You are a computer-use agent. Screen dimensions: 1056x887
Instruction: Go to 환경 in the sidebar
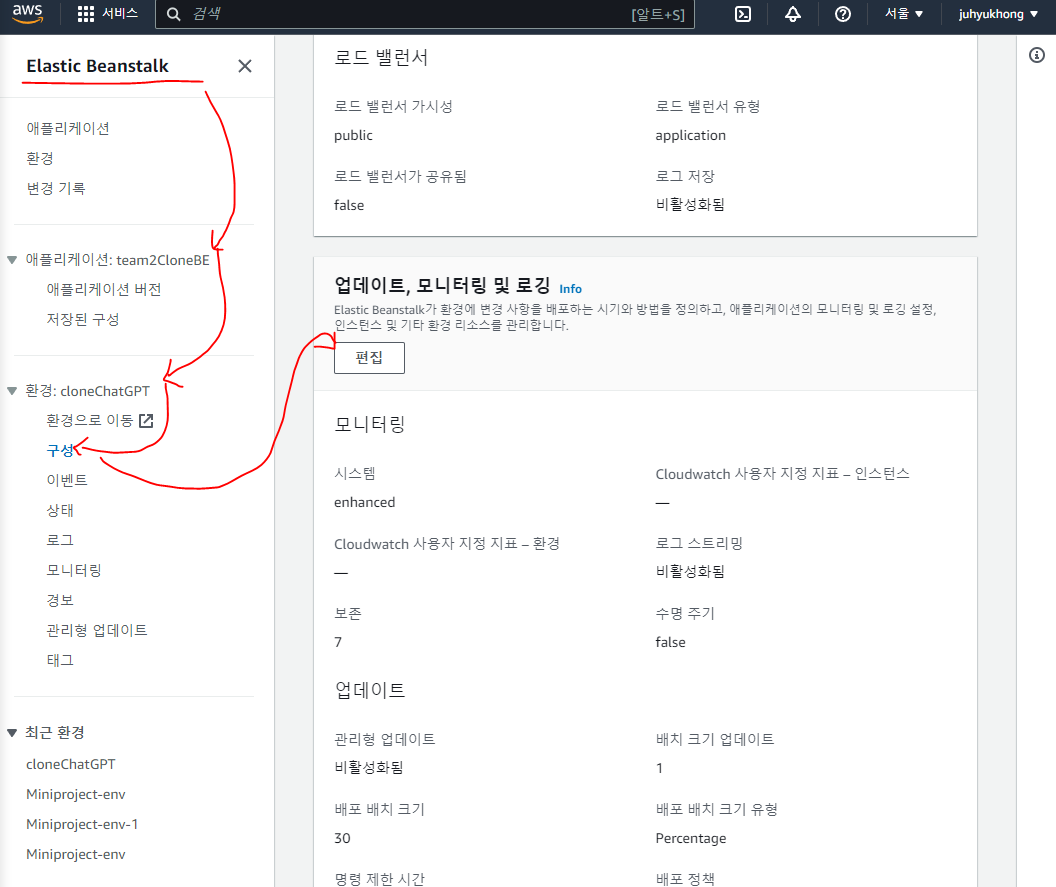click(x=40, y=158)
